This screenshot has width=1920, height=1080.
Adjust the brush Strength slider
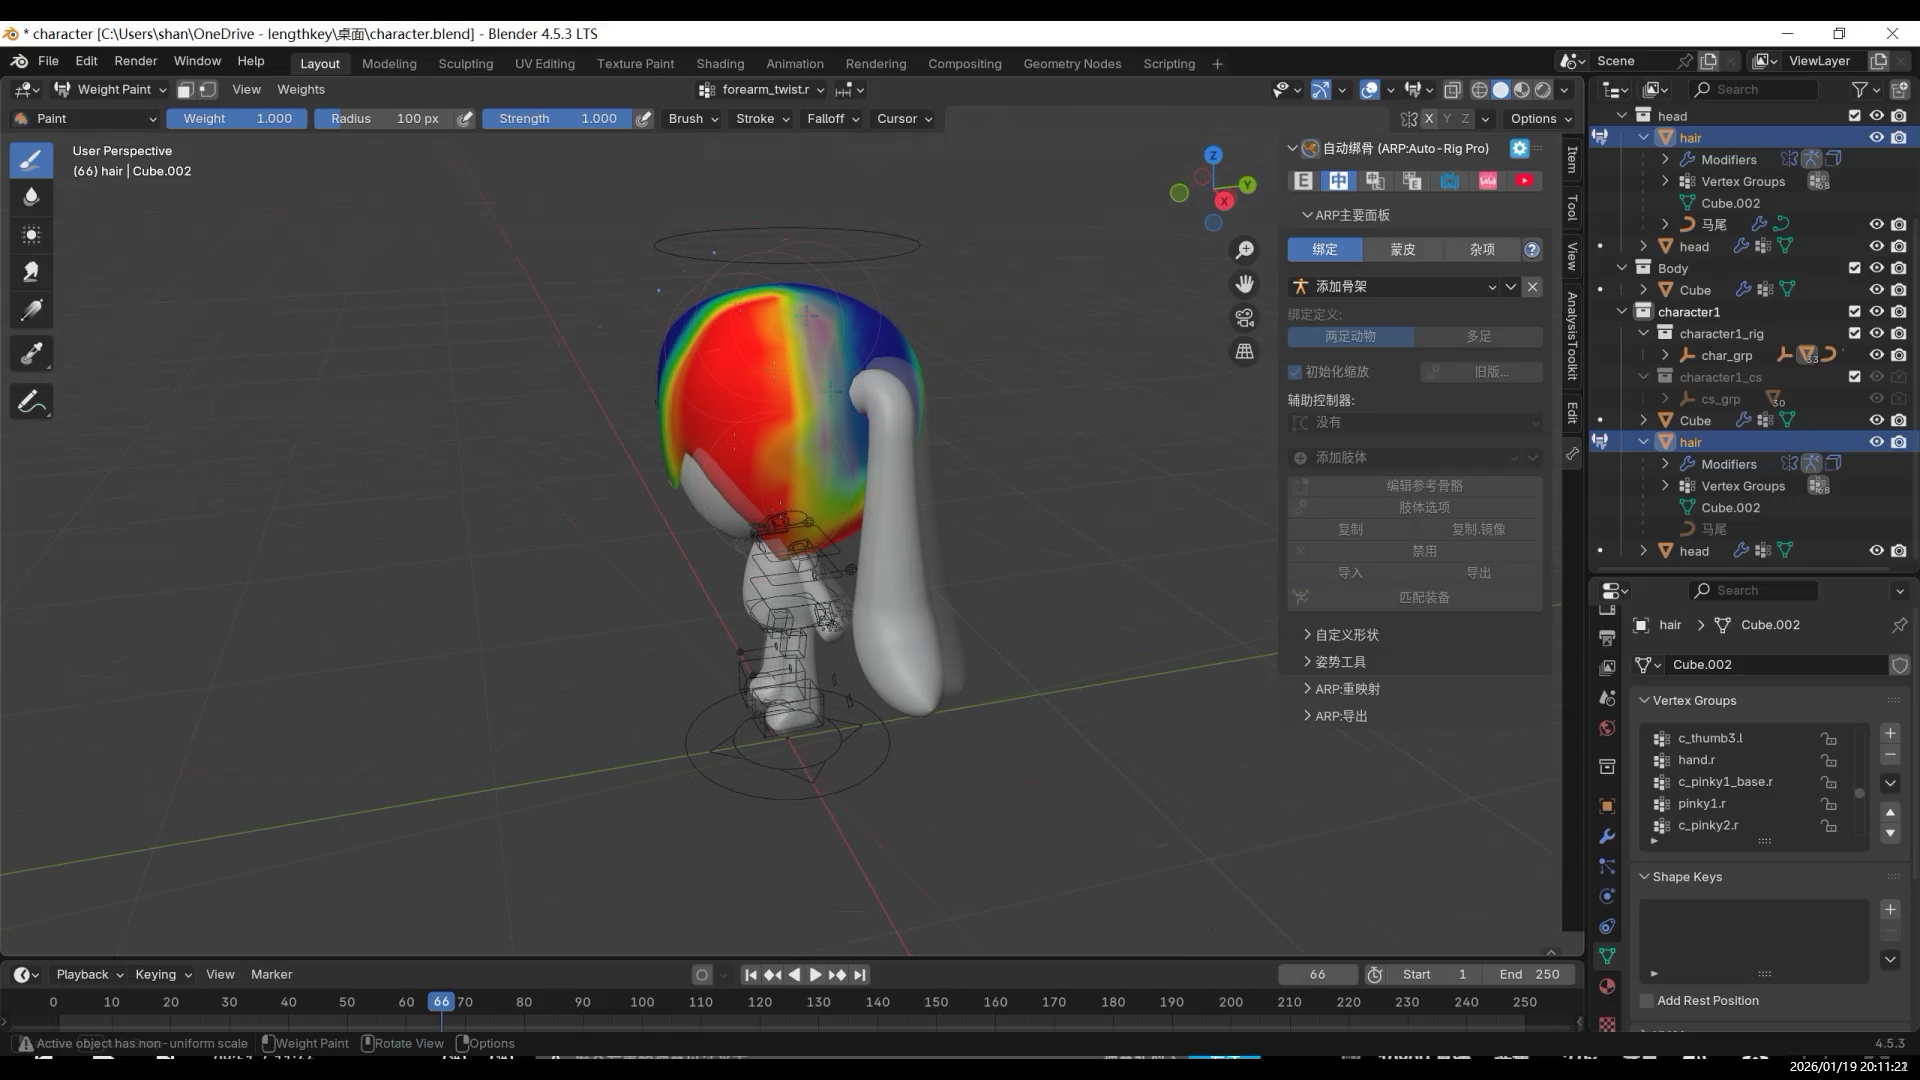pos(557,119)
